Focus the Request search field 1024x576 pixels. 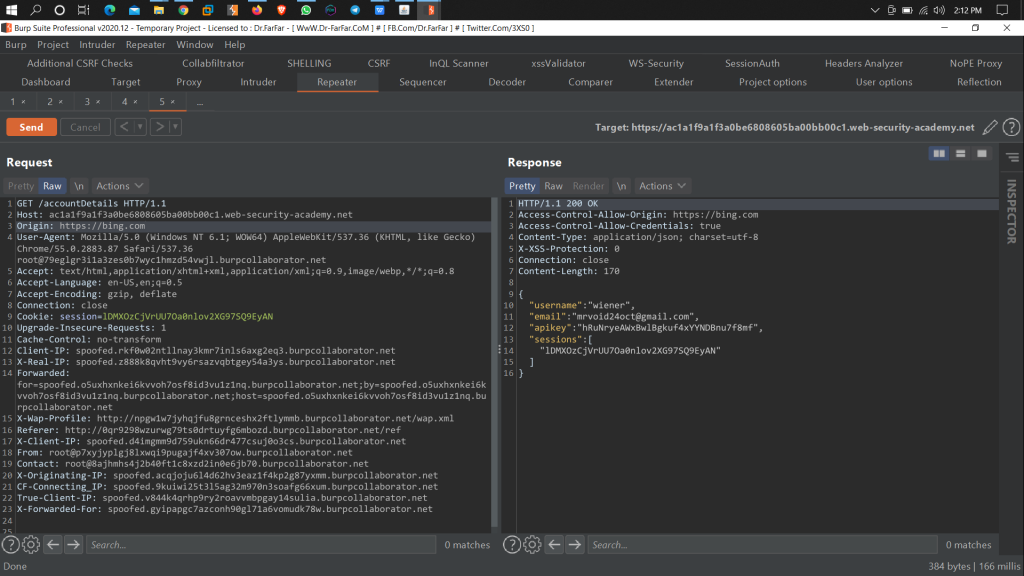point(261,545)
